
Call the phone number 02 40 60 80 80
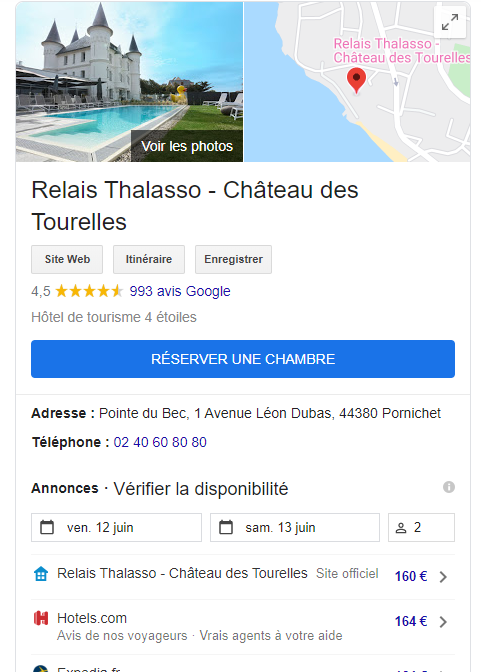[x=160, y=442]
